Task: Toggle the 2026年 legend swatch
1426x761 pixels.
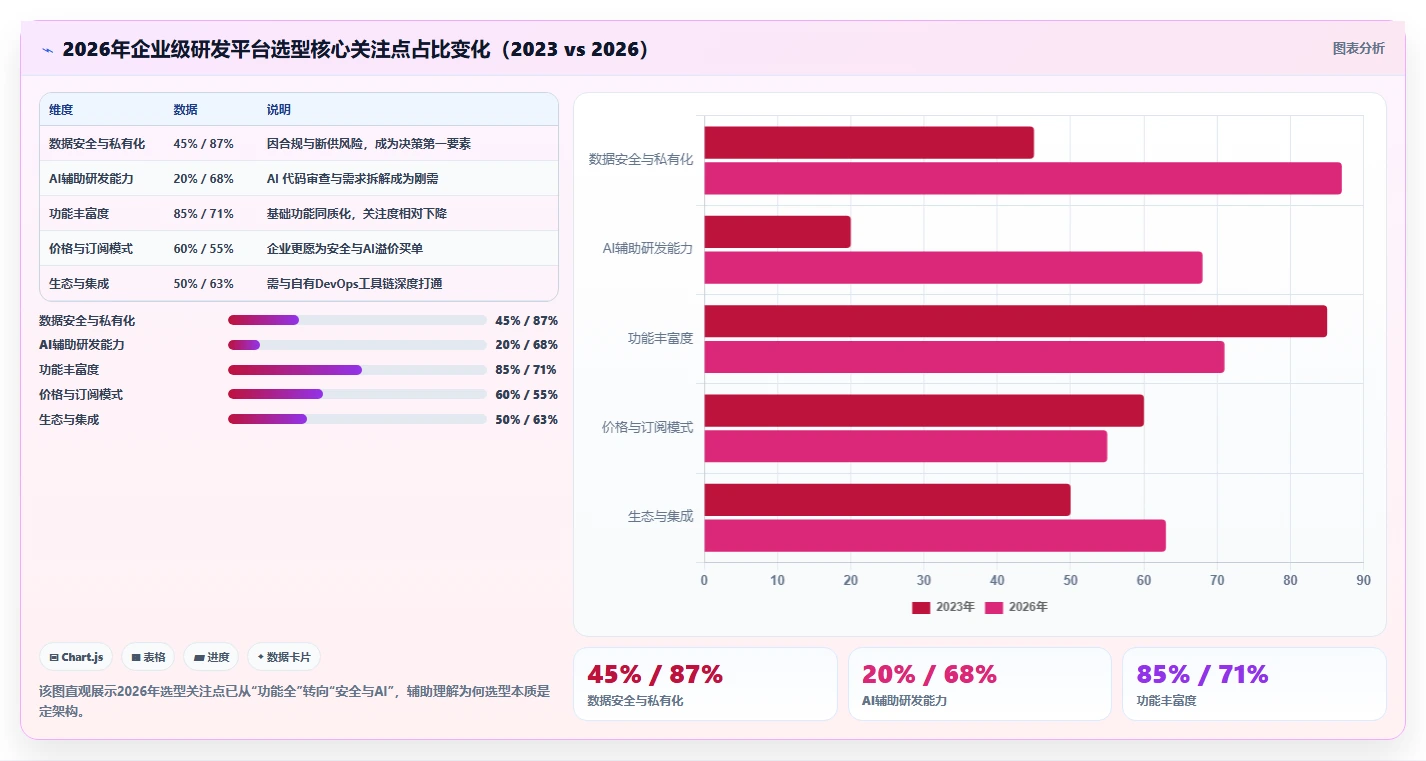Action: coord(994,607)
